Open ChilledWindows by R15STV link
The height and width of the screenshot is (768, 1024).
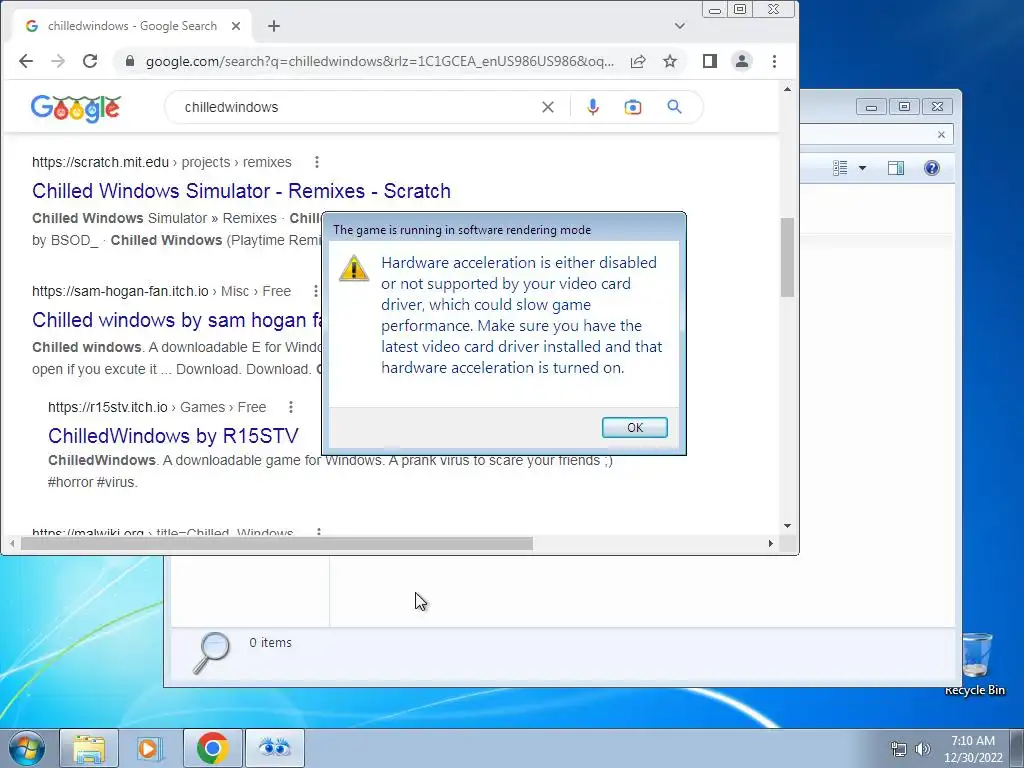coord(173,436)
